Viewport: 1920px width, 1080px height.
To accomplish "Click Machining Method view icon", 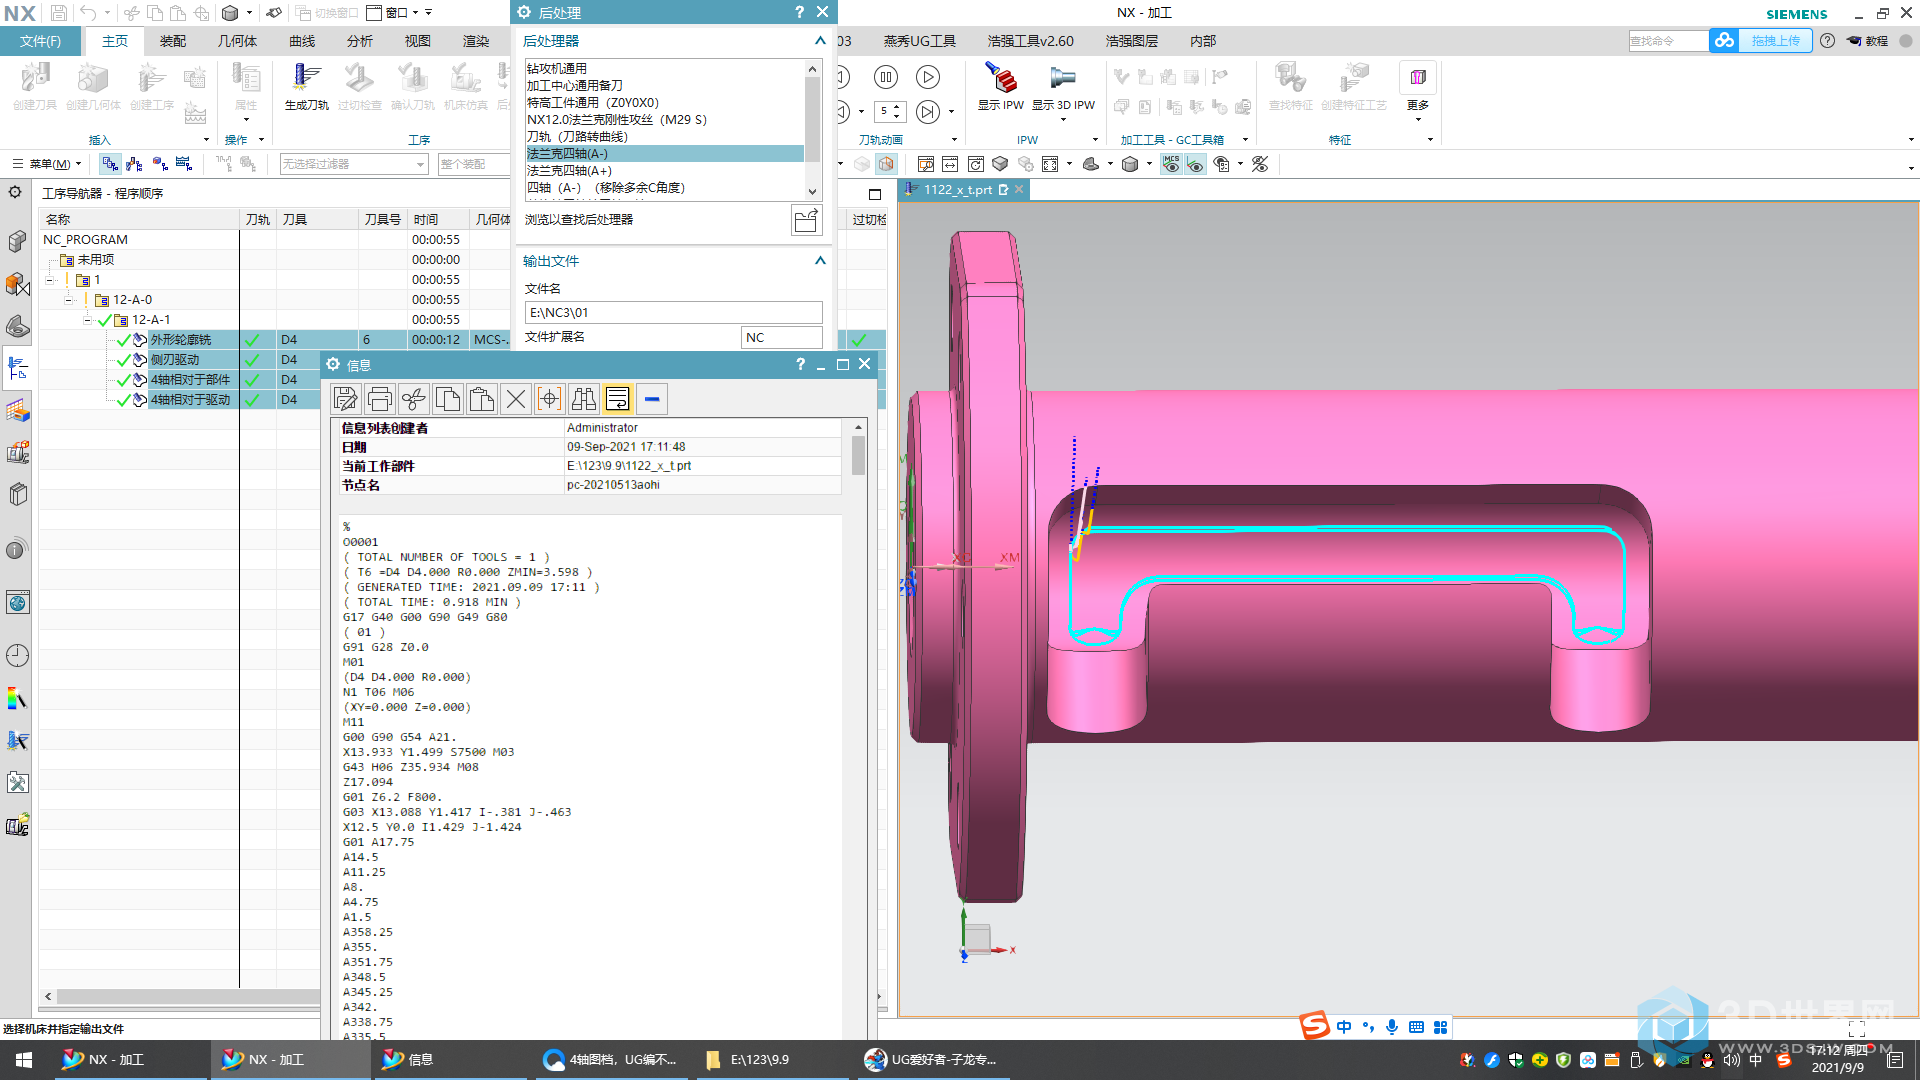I will point(183,164).
